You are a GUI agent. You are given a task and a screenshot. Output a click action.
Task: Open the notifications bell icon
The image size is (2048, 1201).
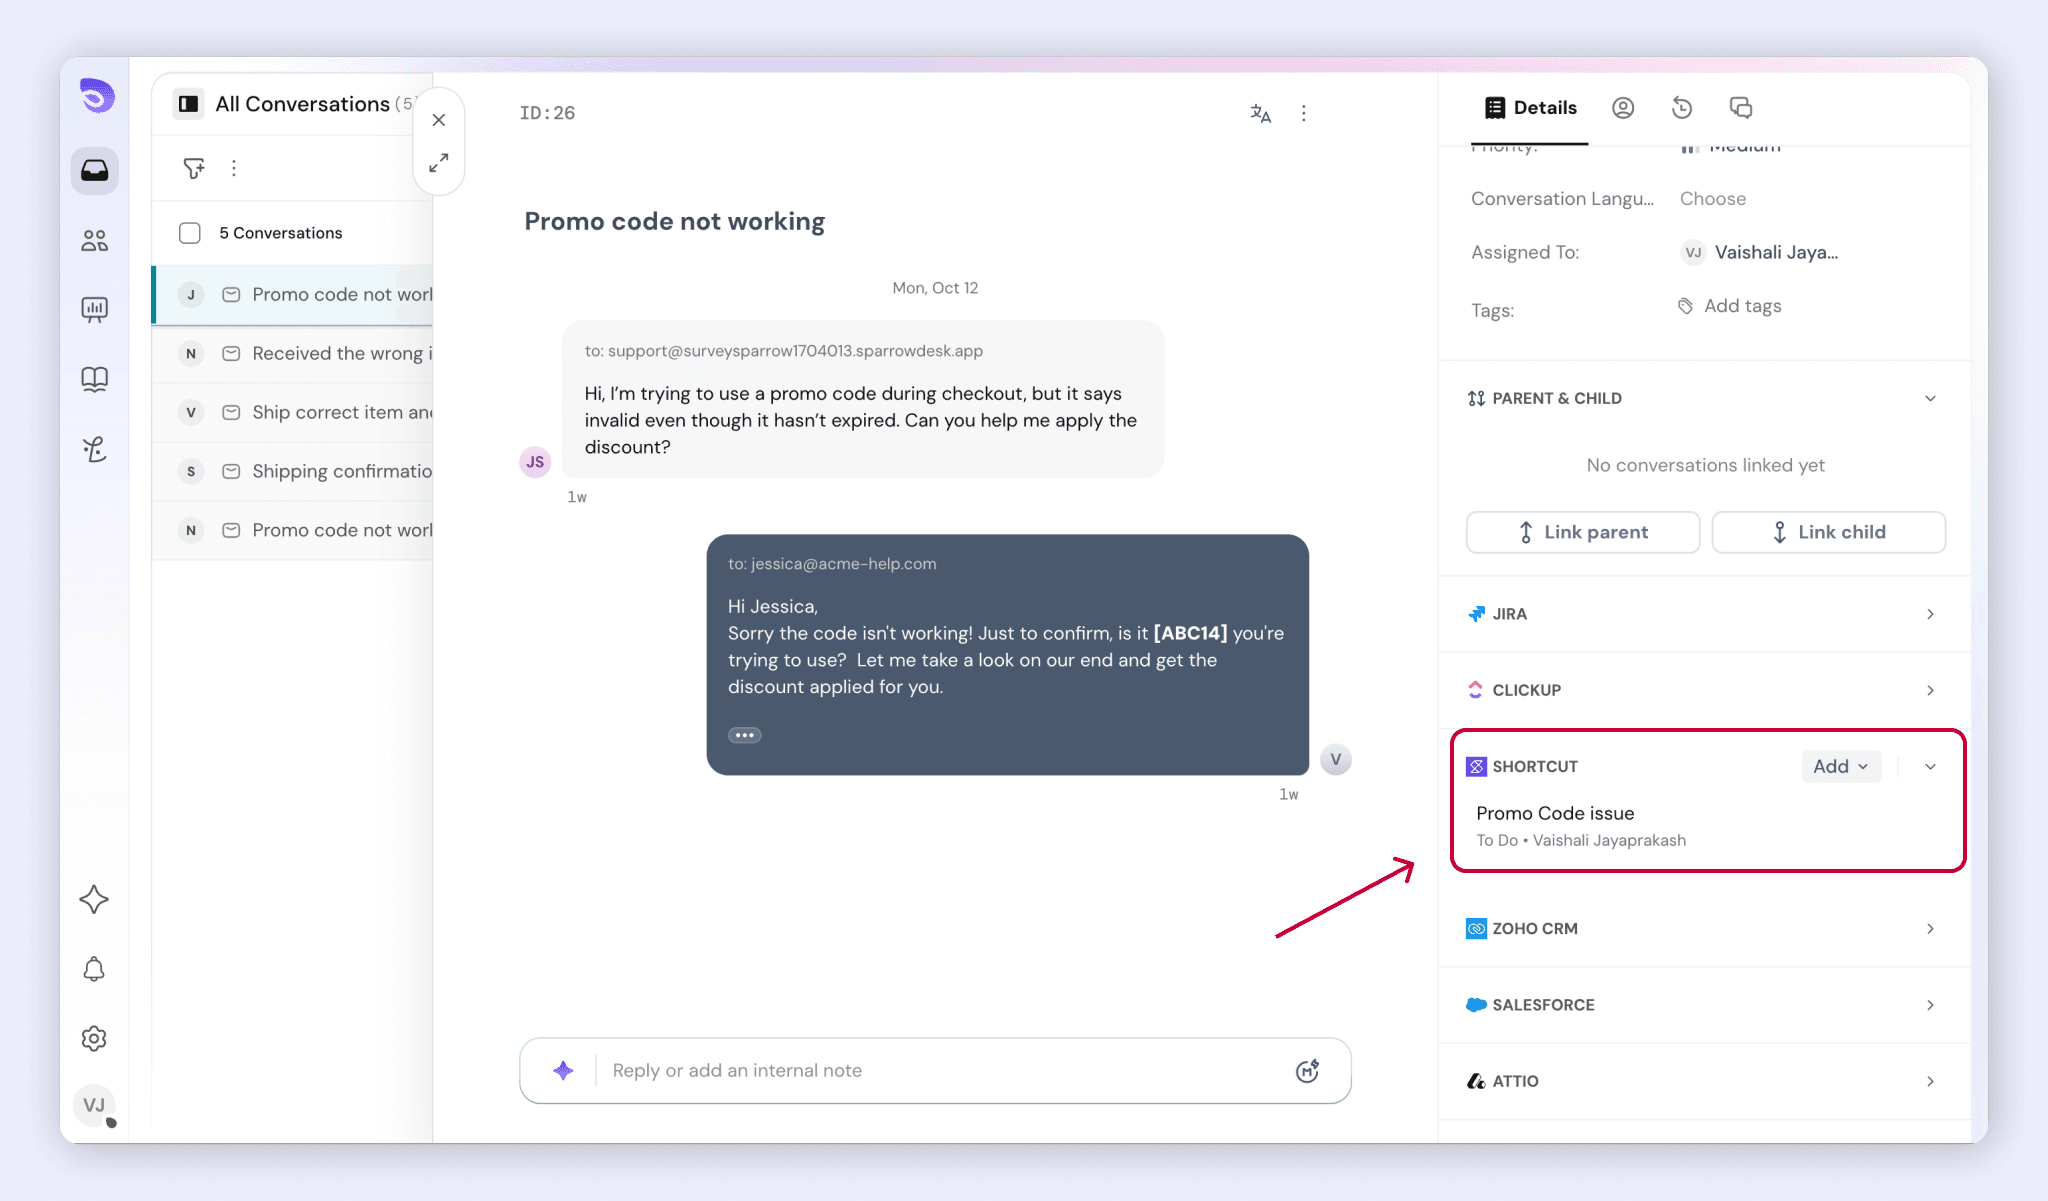[x=94, y=969]
